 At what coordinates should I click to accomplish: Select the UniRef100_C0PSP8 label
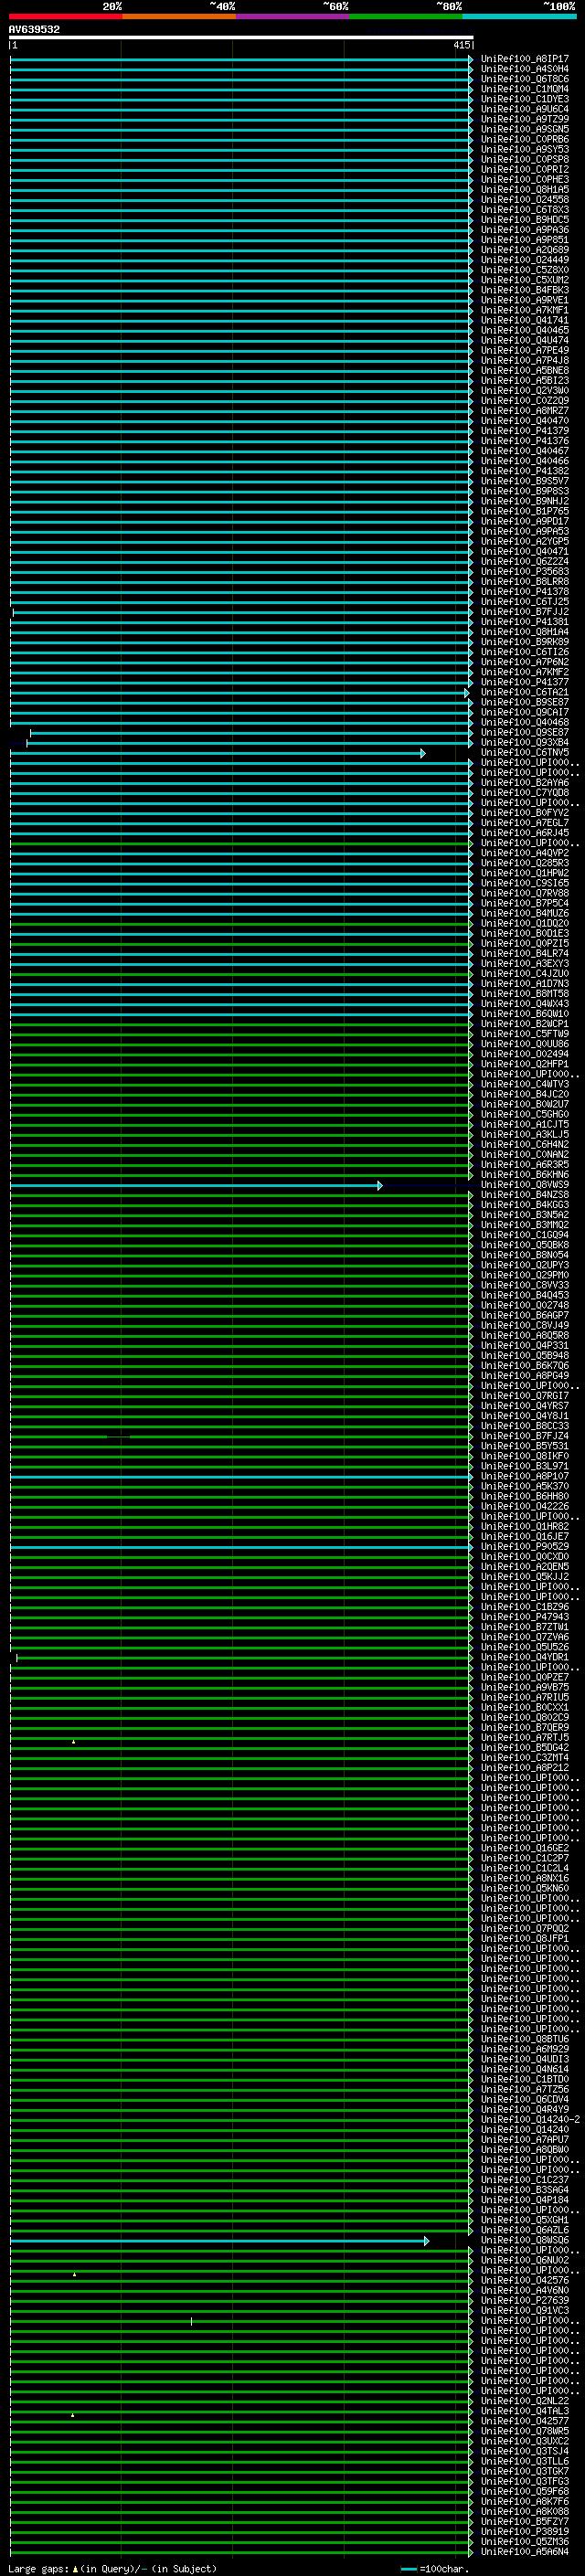(524, 159)
